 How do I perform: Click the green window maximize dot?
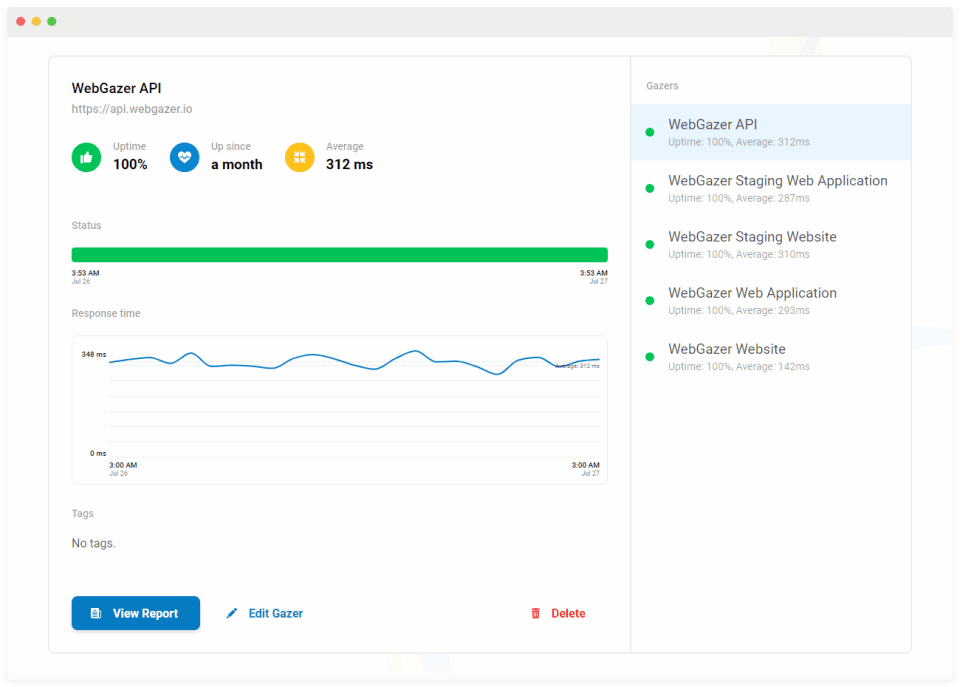pos(52,21)
